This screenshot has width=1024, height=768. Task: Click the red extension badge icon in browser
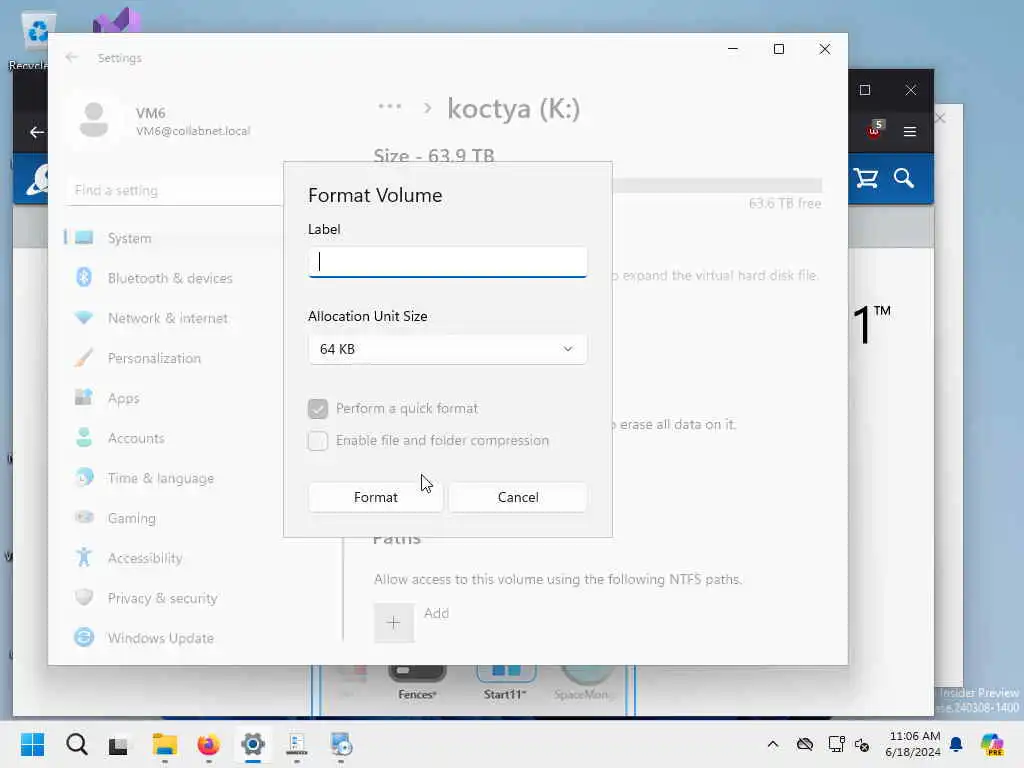point(875,129)
